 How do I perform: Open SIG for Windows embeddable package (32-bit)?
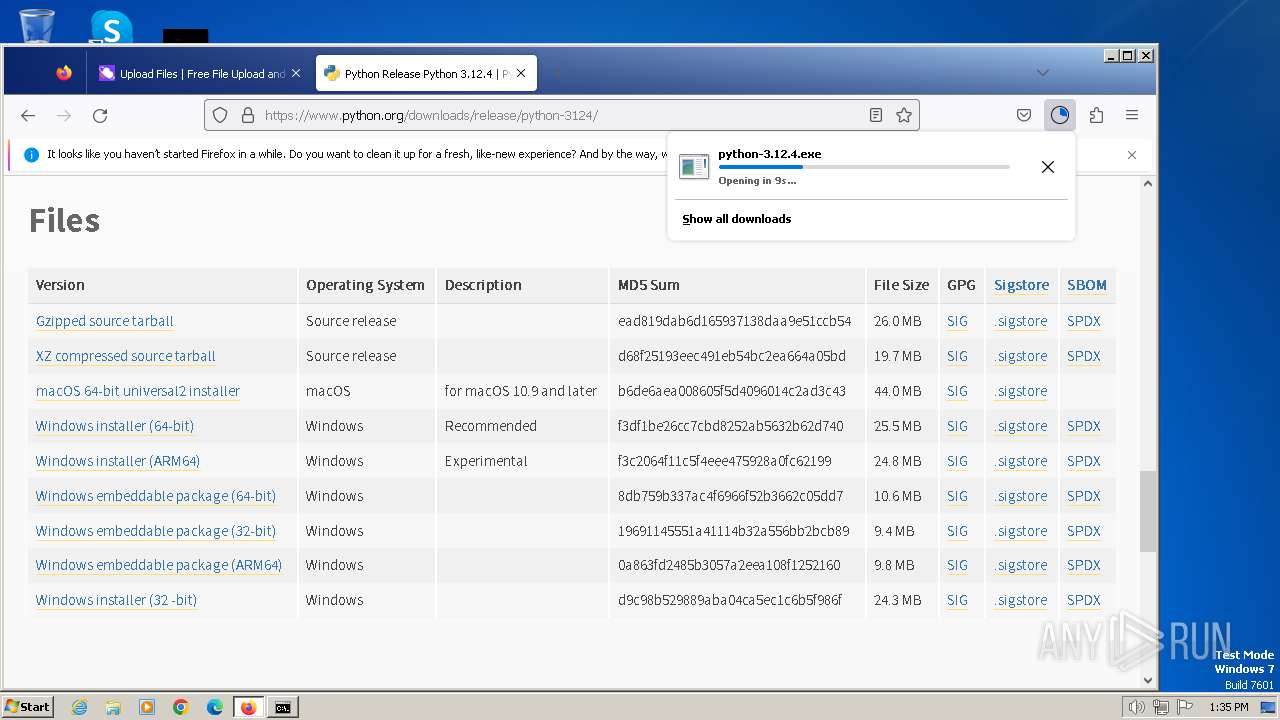click(958, 531)
